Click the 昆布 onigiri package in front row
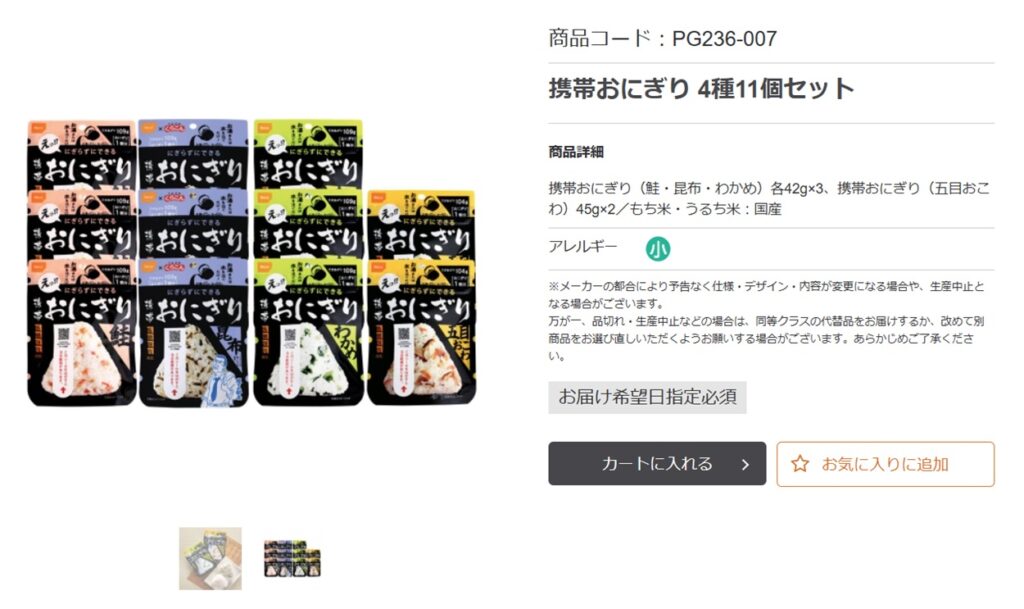Screen dimensions: 1024x609 pyautogui.click(x=194, y=333)
